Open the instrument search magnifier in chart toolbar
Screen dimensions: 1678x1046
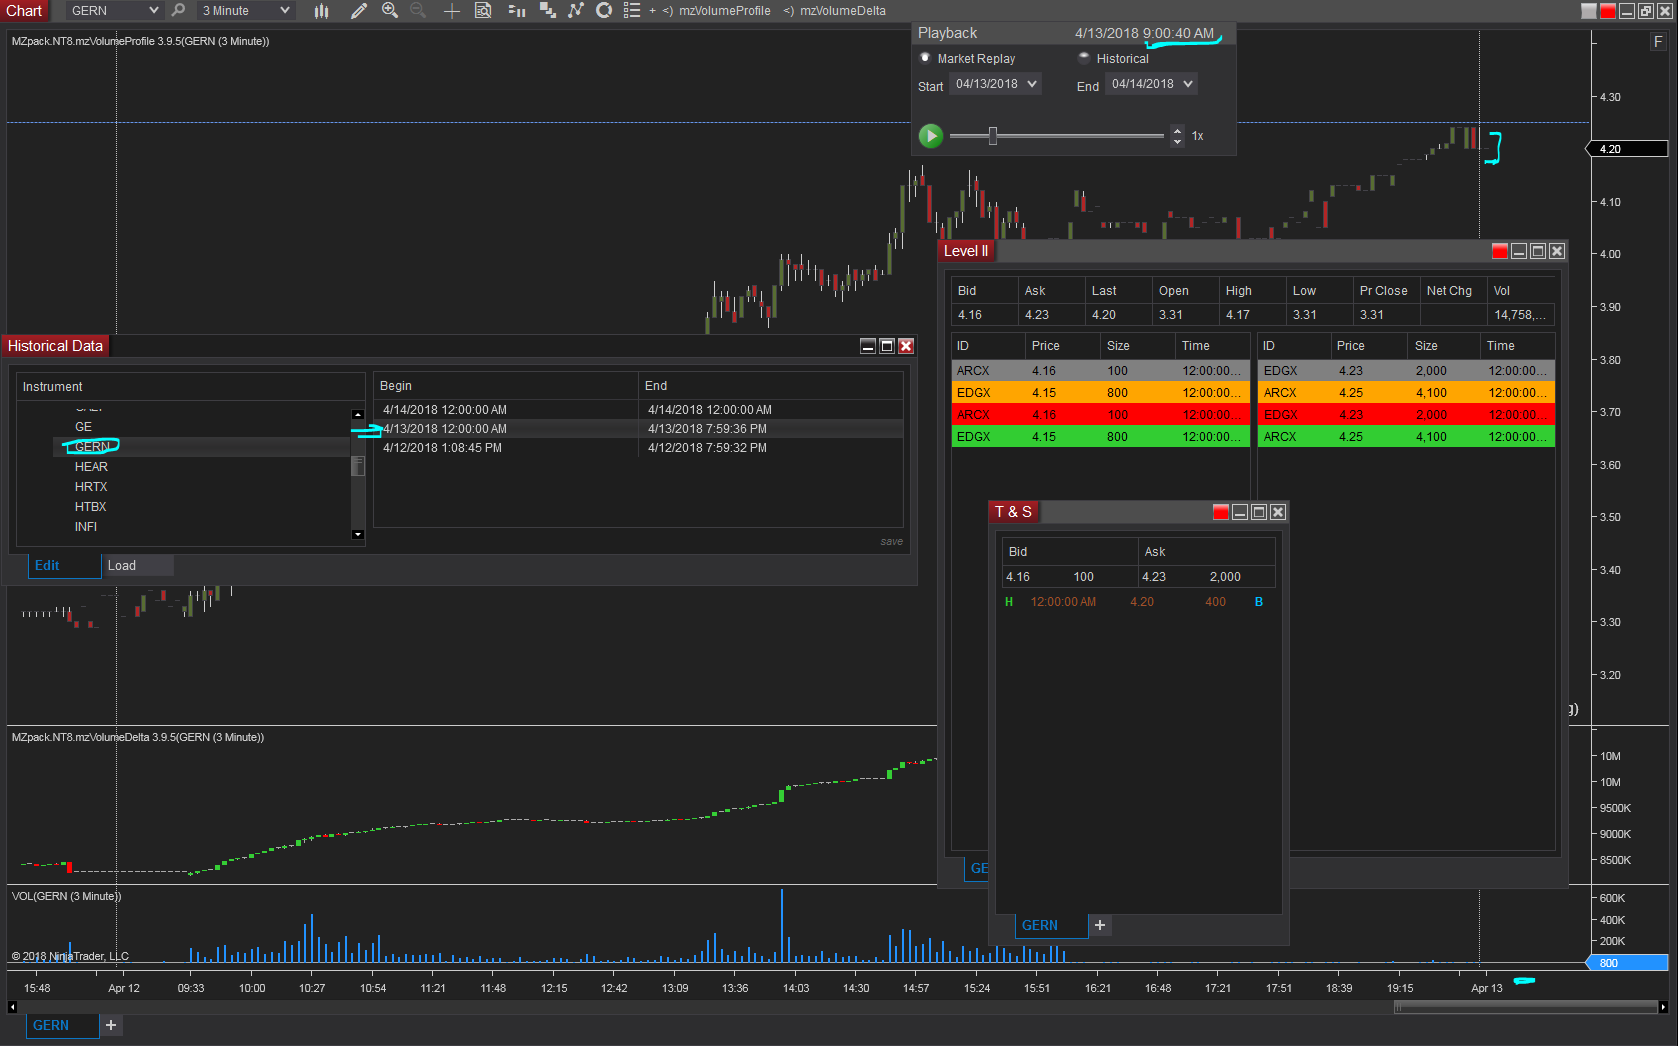pyautogui.click(x=178, y=10)
